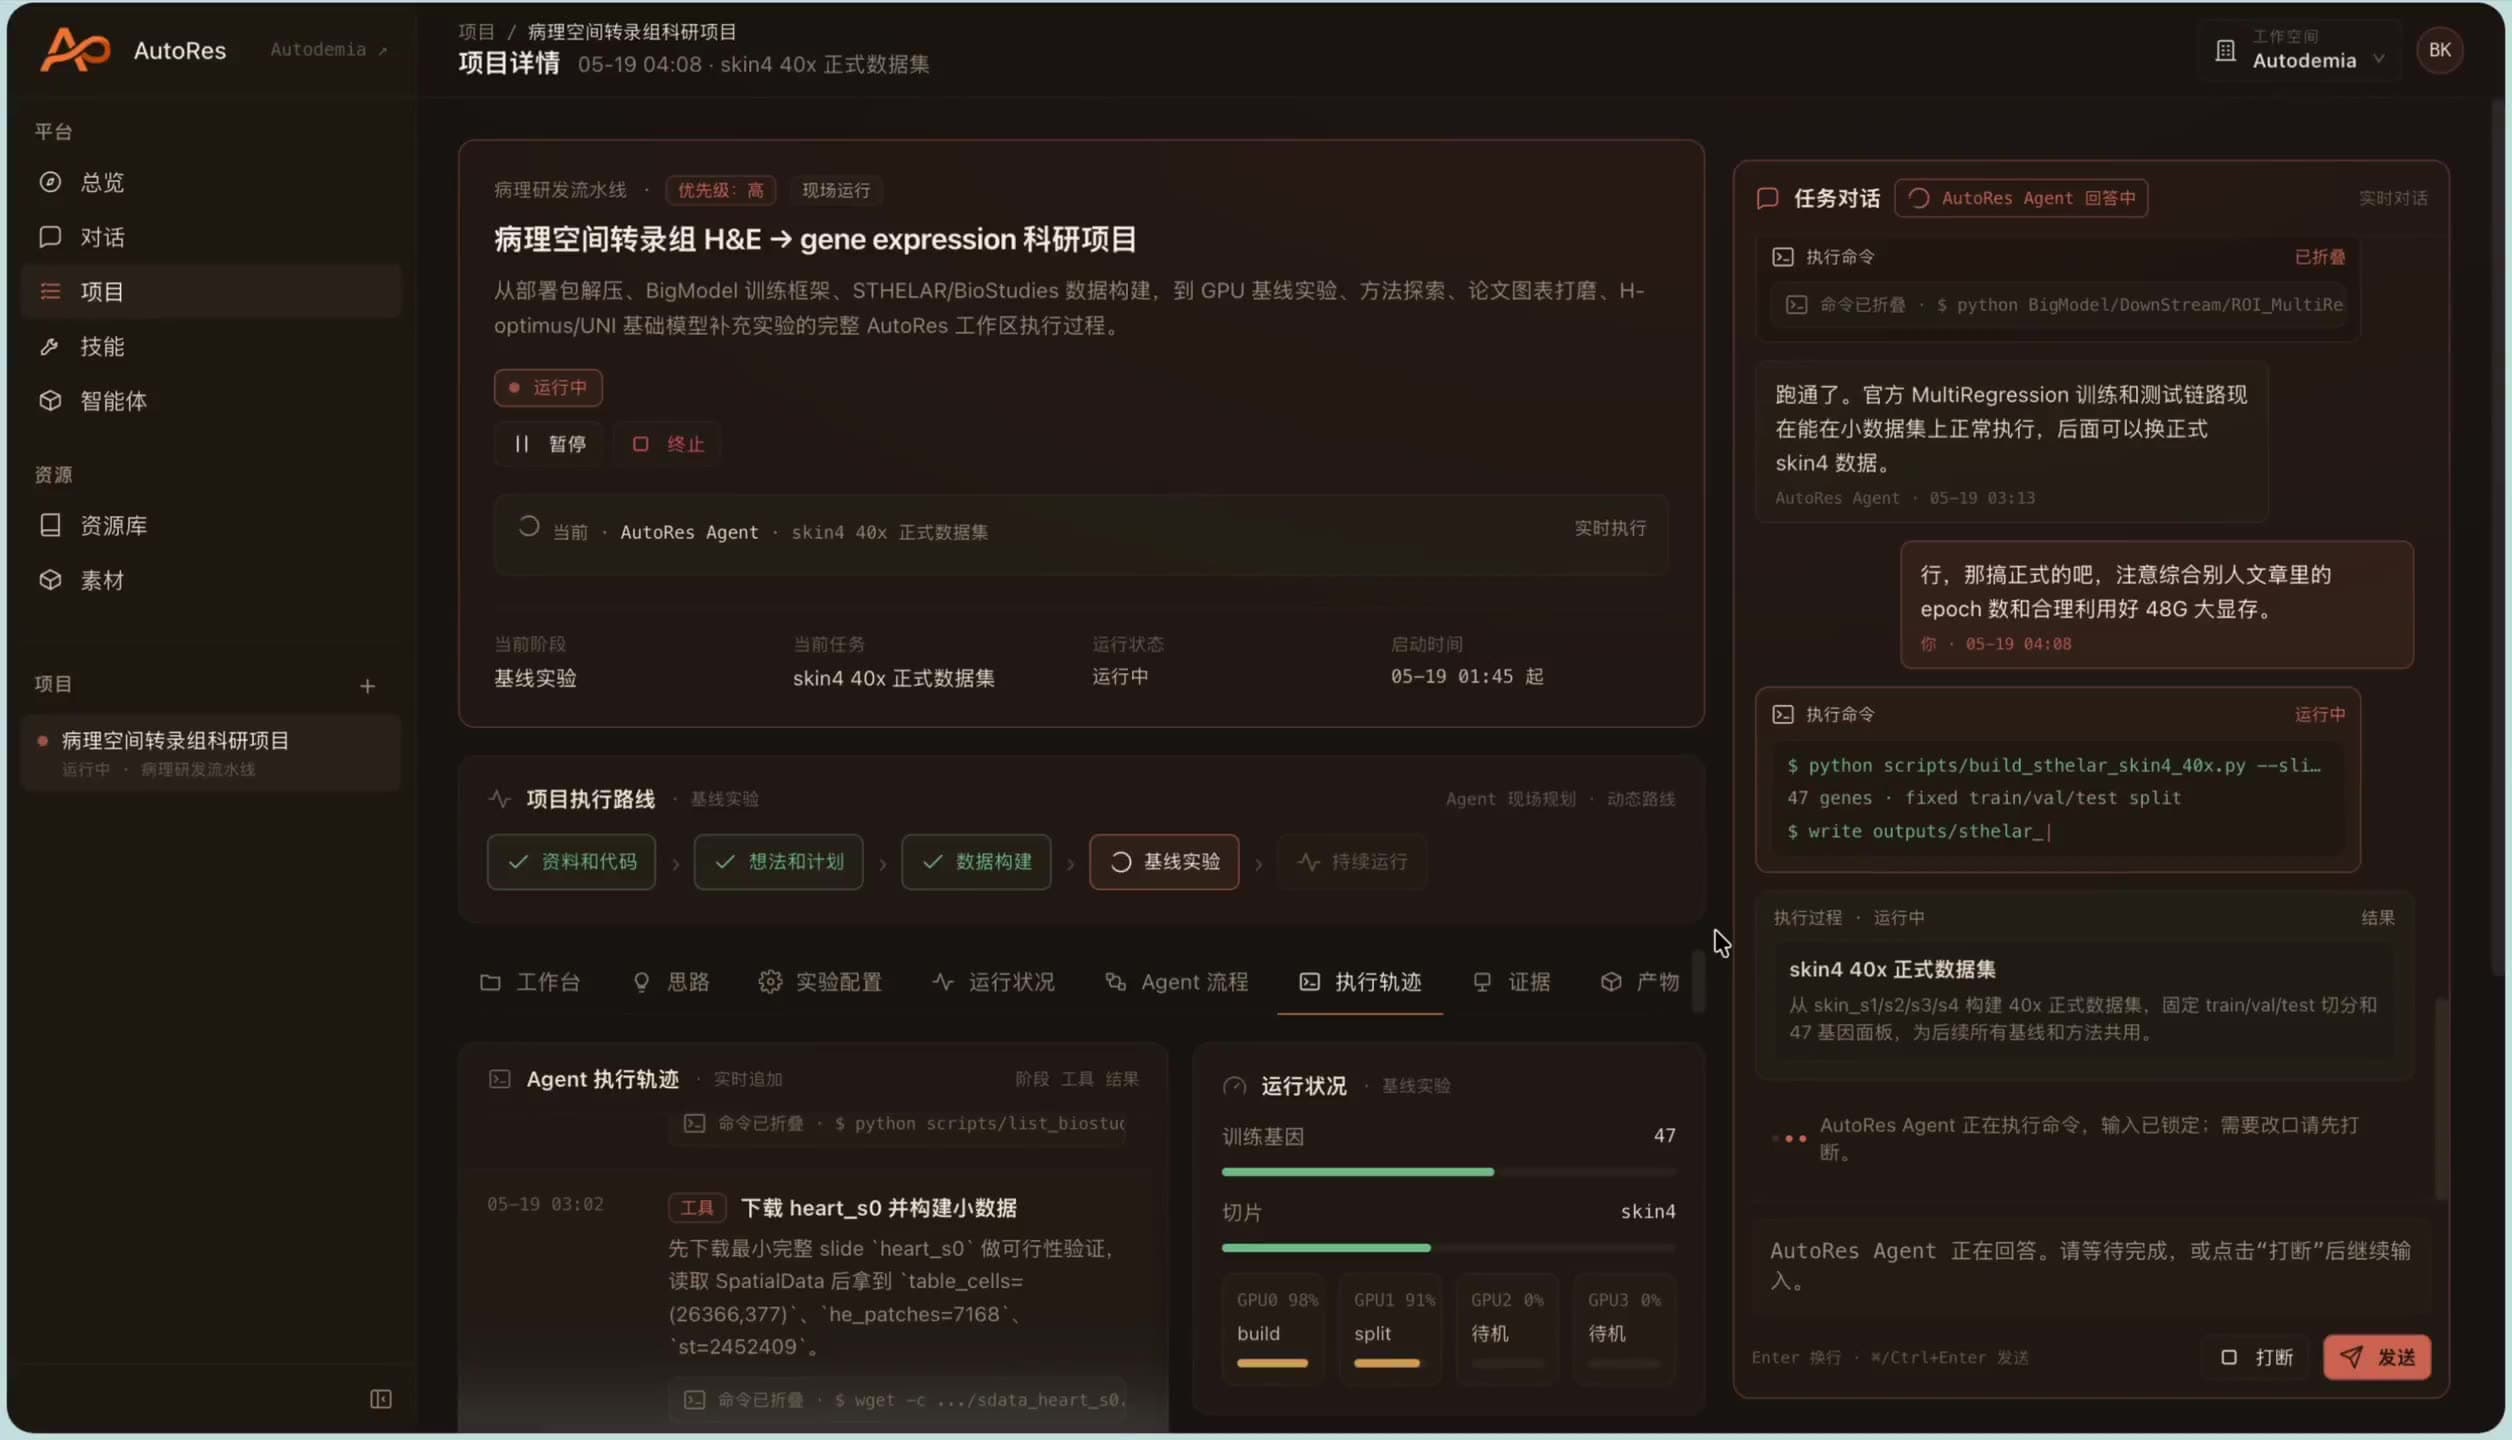2512x1440 pixels.
Task: Switch to the 思路 tab
Action: 671,982
